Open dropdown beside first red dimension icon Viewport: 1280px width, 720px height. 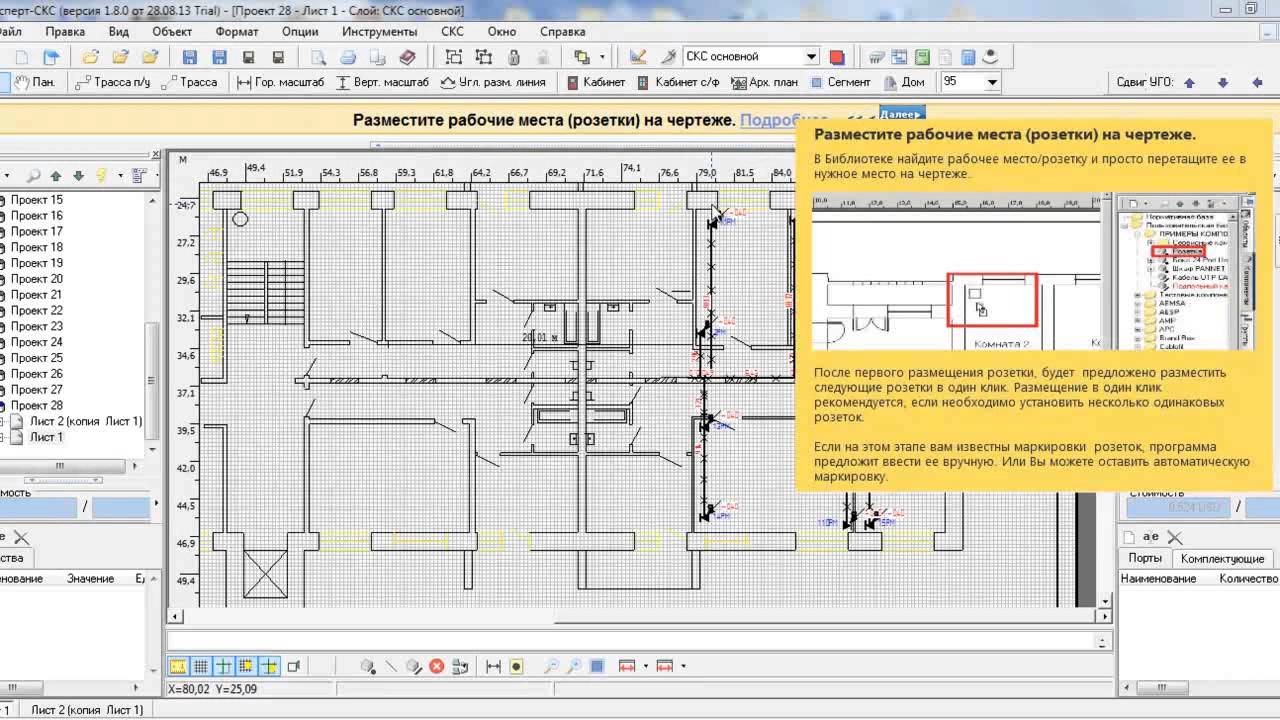(x=646, y=666)
